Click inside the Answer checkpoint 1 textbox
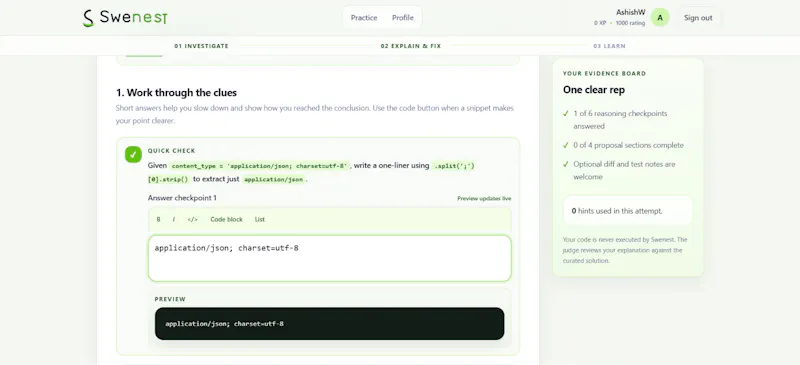 [330, 258]
